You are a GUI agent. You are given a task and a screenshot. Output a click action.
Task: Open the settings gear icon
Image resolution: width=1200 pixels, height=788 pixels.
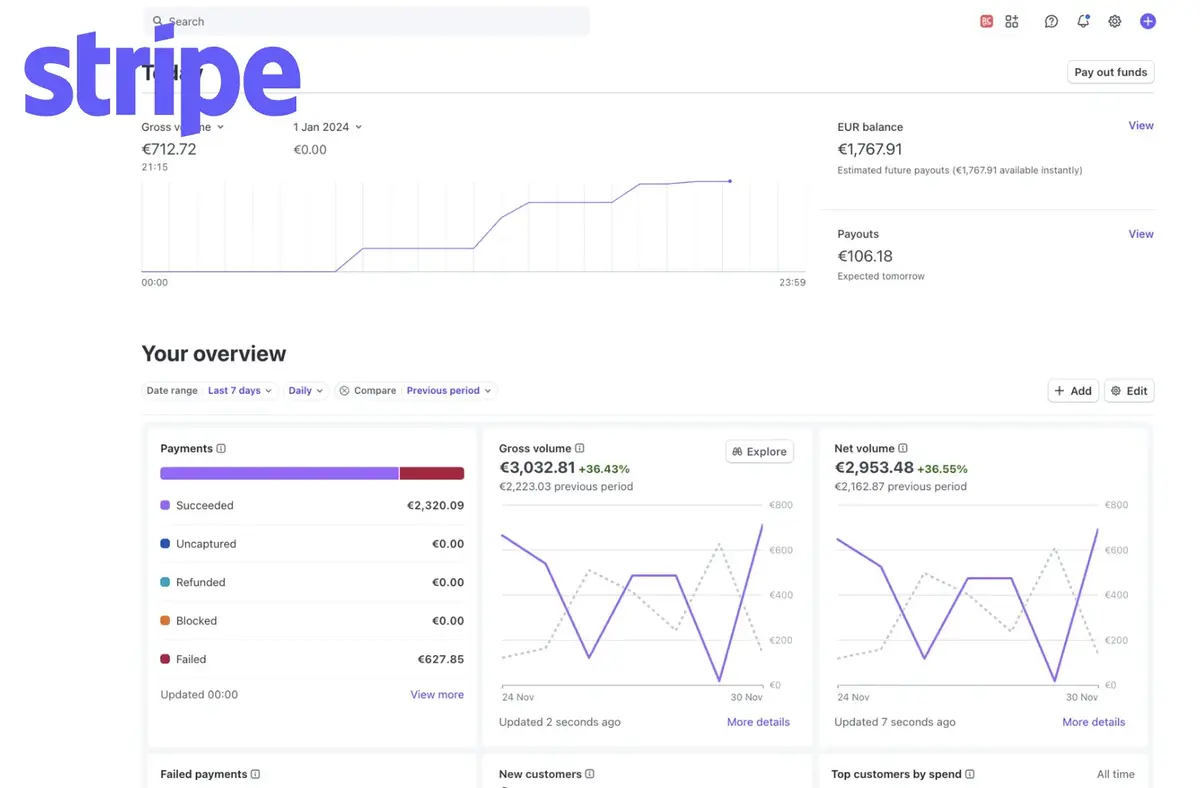(x=1115, y=21)
